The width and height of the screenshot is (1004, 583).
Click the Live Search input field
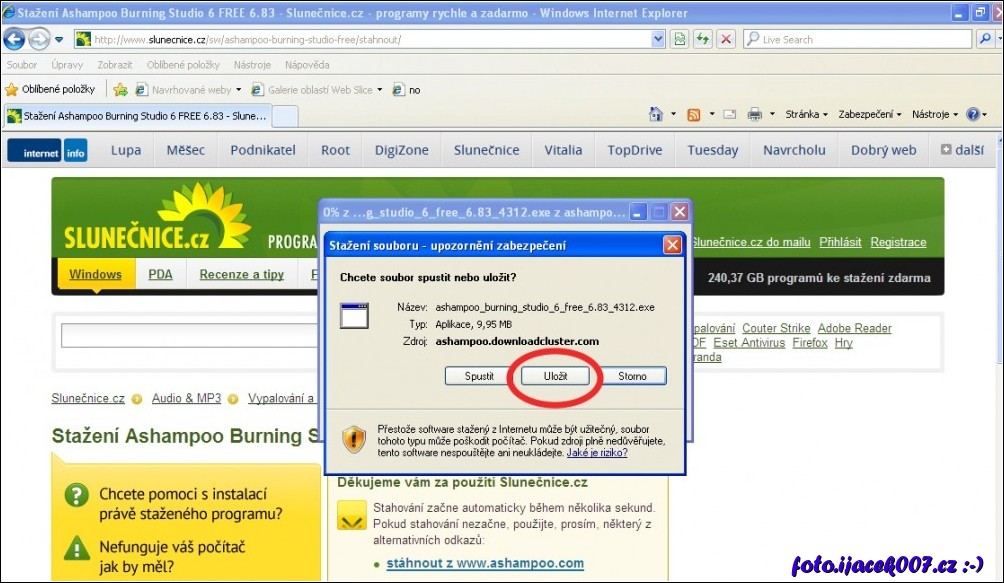pyautogui.click(x=860, y=39)
